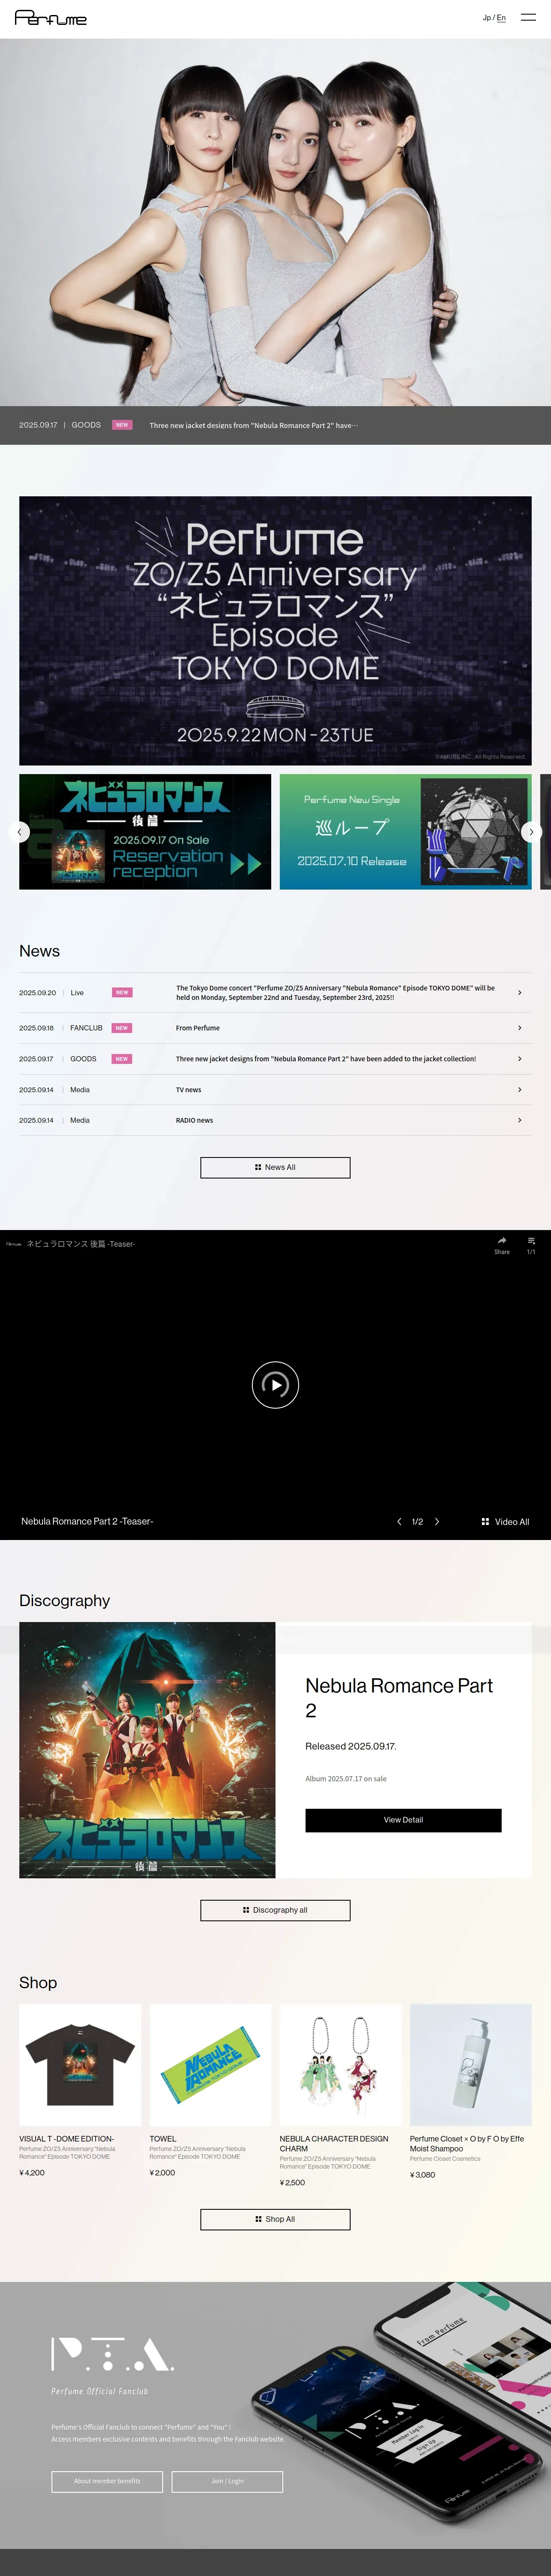
Task: Open the Moist Shampoo product image
Action: click(x=471, y=2065)
